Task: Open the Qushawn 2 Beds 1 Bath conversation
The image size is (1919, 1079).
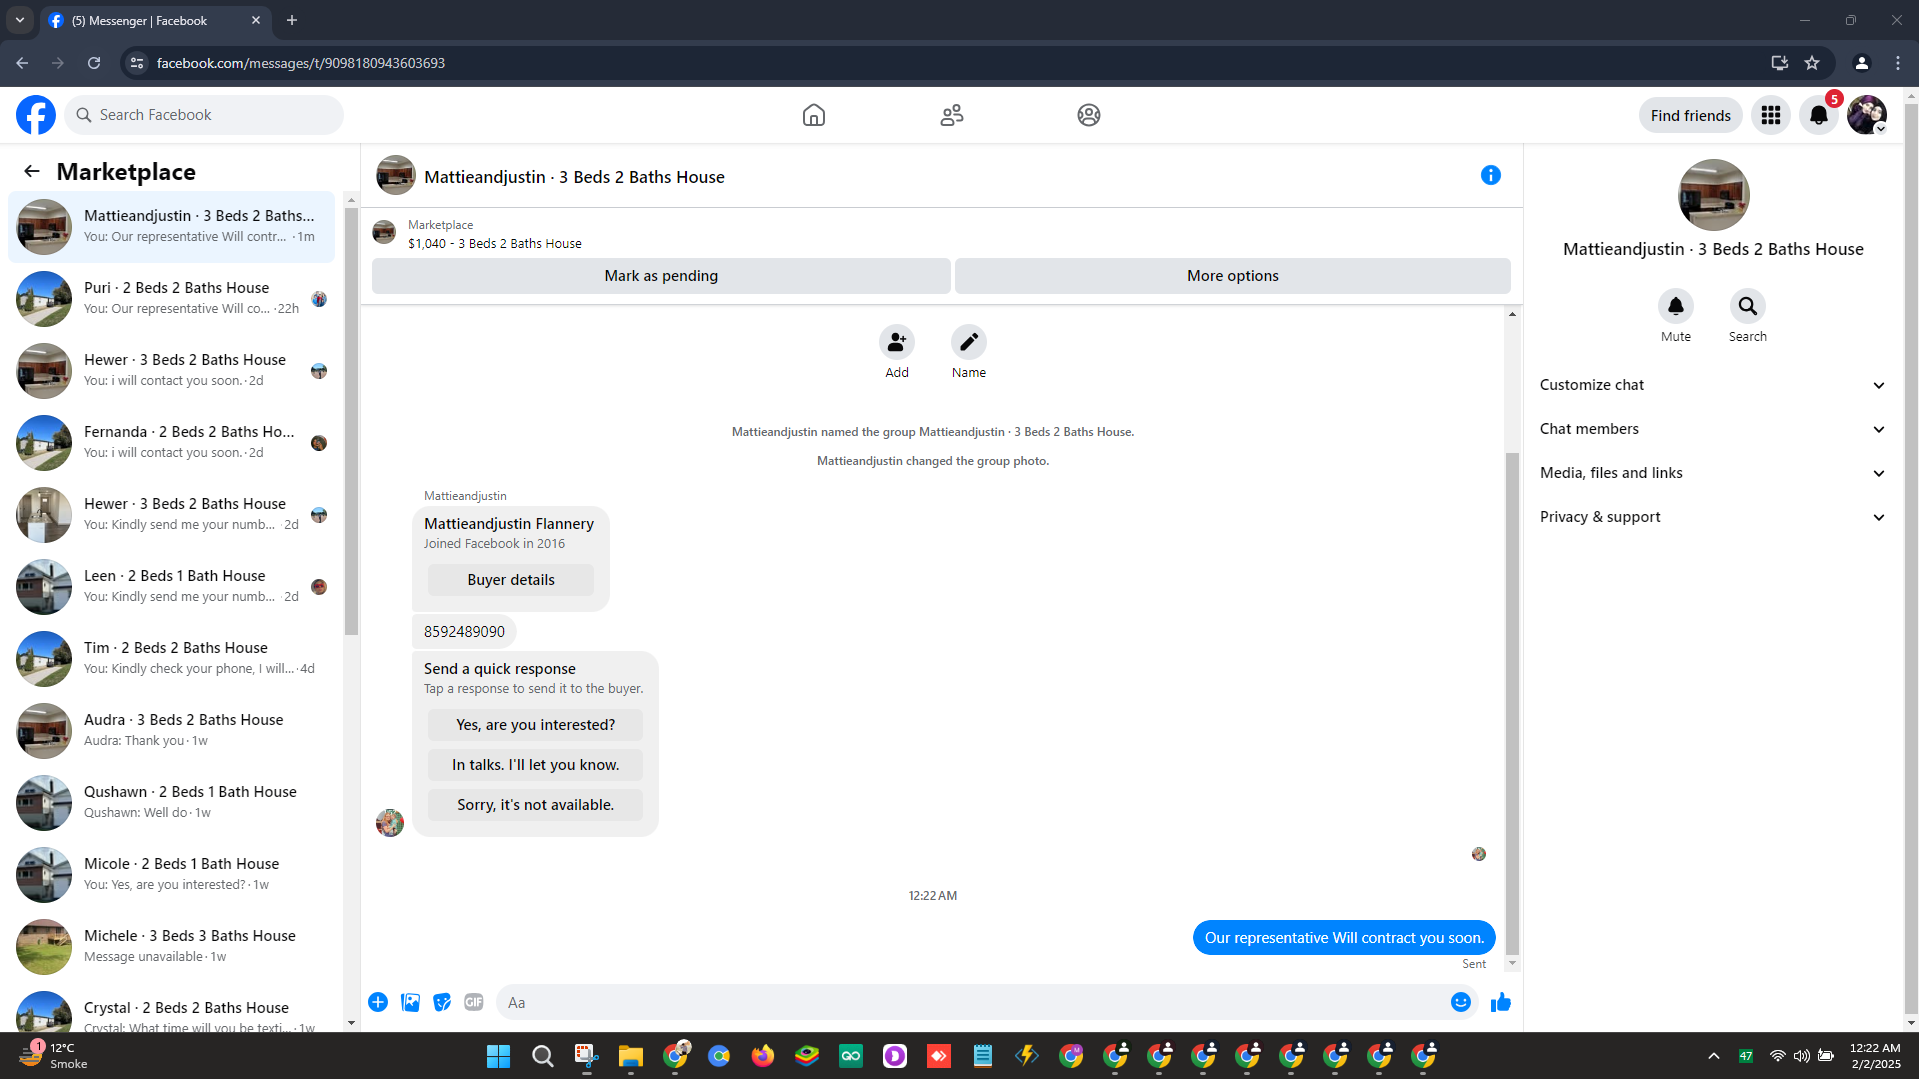Action: tap(172, 802)
